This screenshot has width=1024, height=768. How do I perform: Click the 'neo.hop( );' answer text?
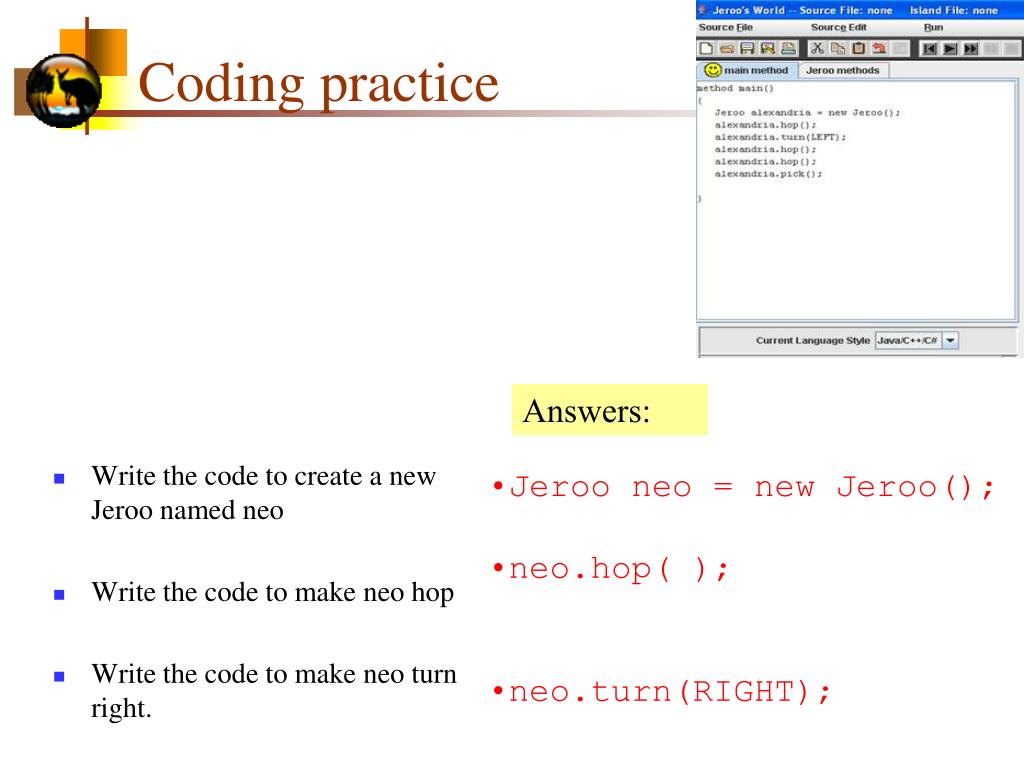pos(618,569)
